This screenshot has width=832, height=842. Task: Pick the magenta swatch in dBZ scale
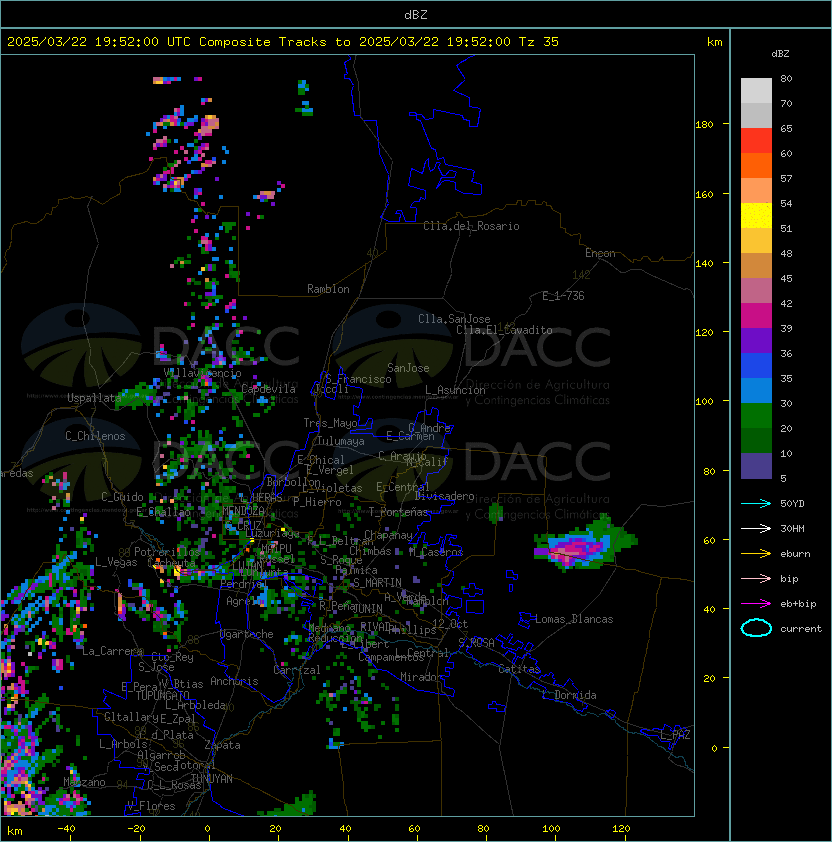756,316
